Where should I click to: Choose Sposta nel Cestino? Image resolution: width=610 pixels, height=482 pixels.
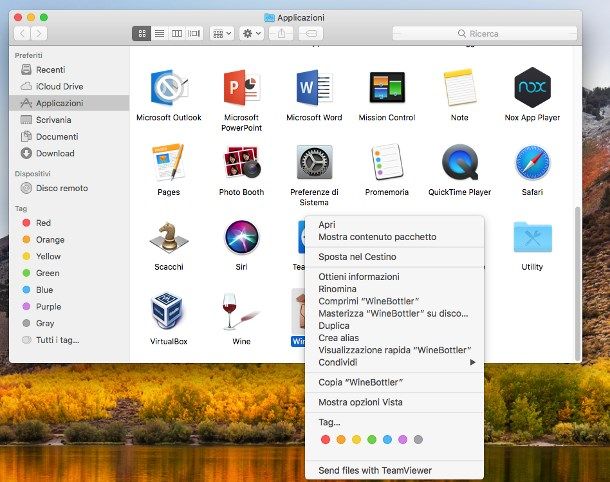(394, 257)
